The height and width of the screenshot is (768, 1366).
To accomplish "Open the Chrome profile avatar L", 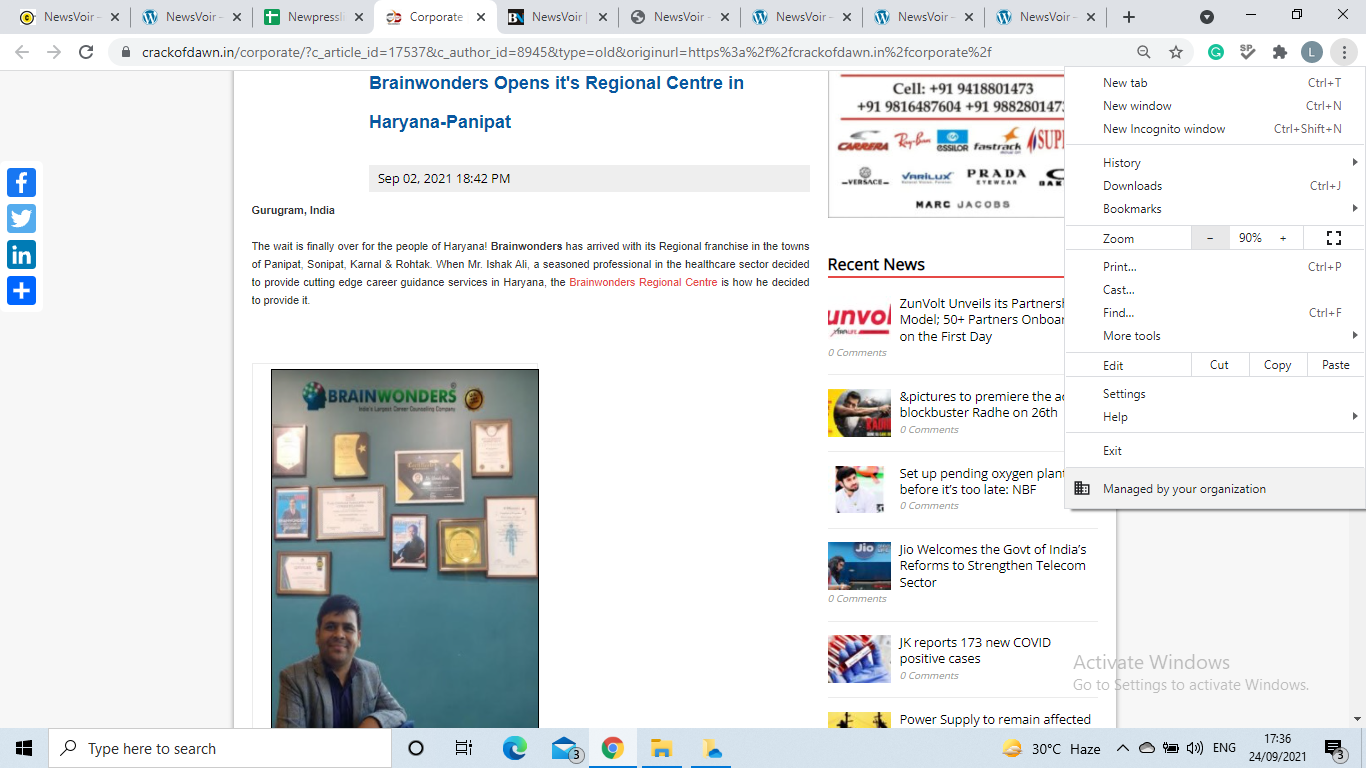I will [x=1311, y=52].
